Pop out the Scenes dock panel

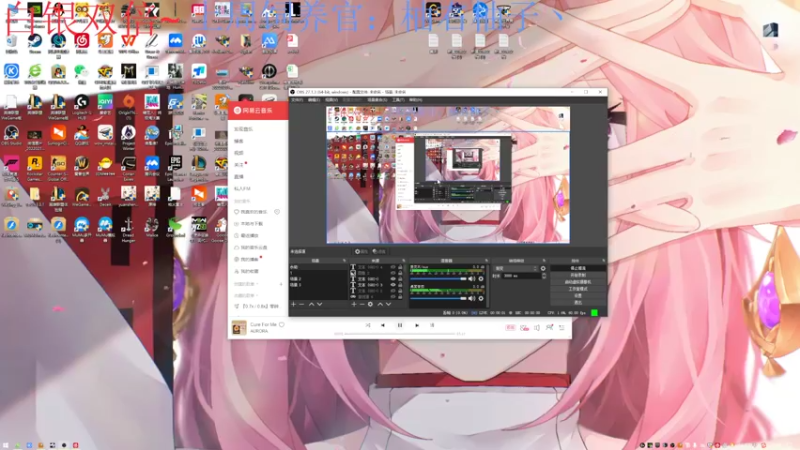click(344, 260)
